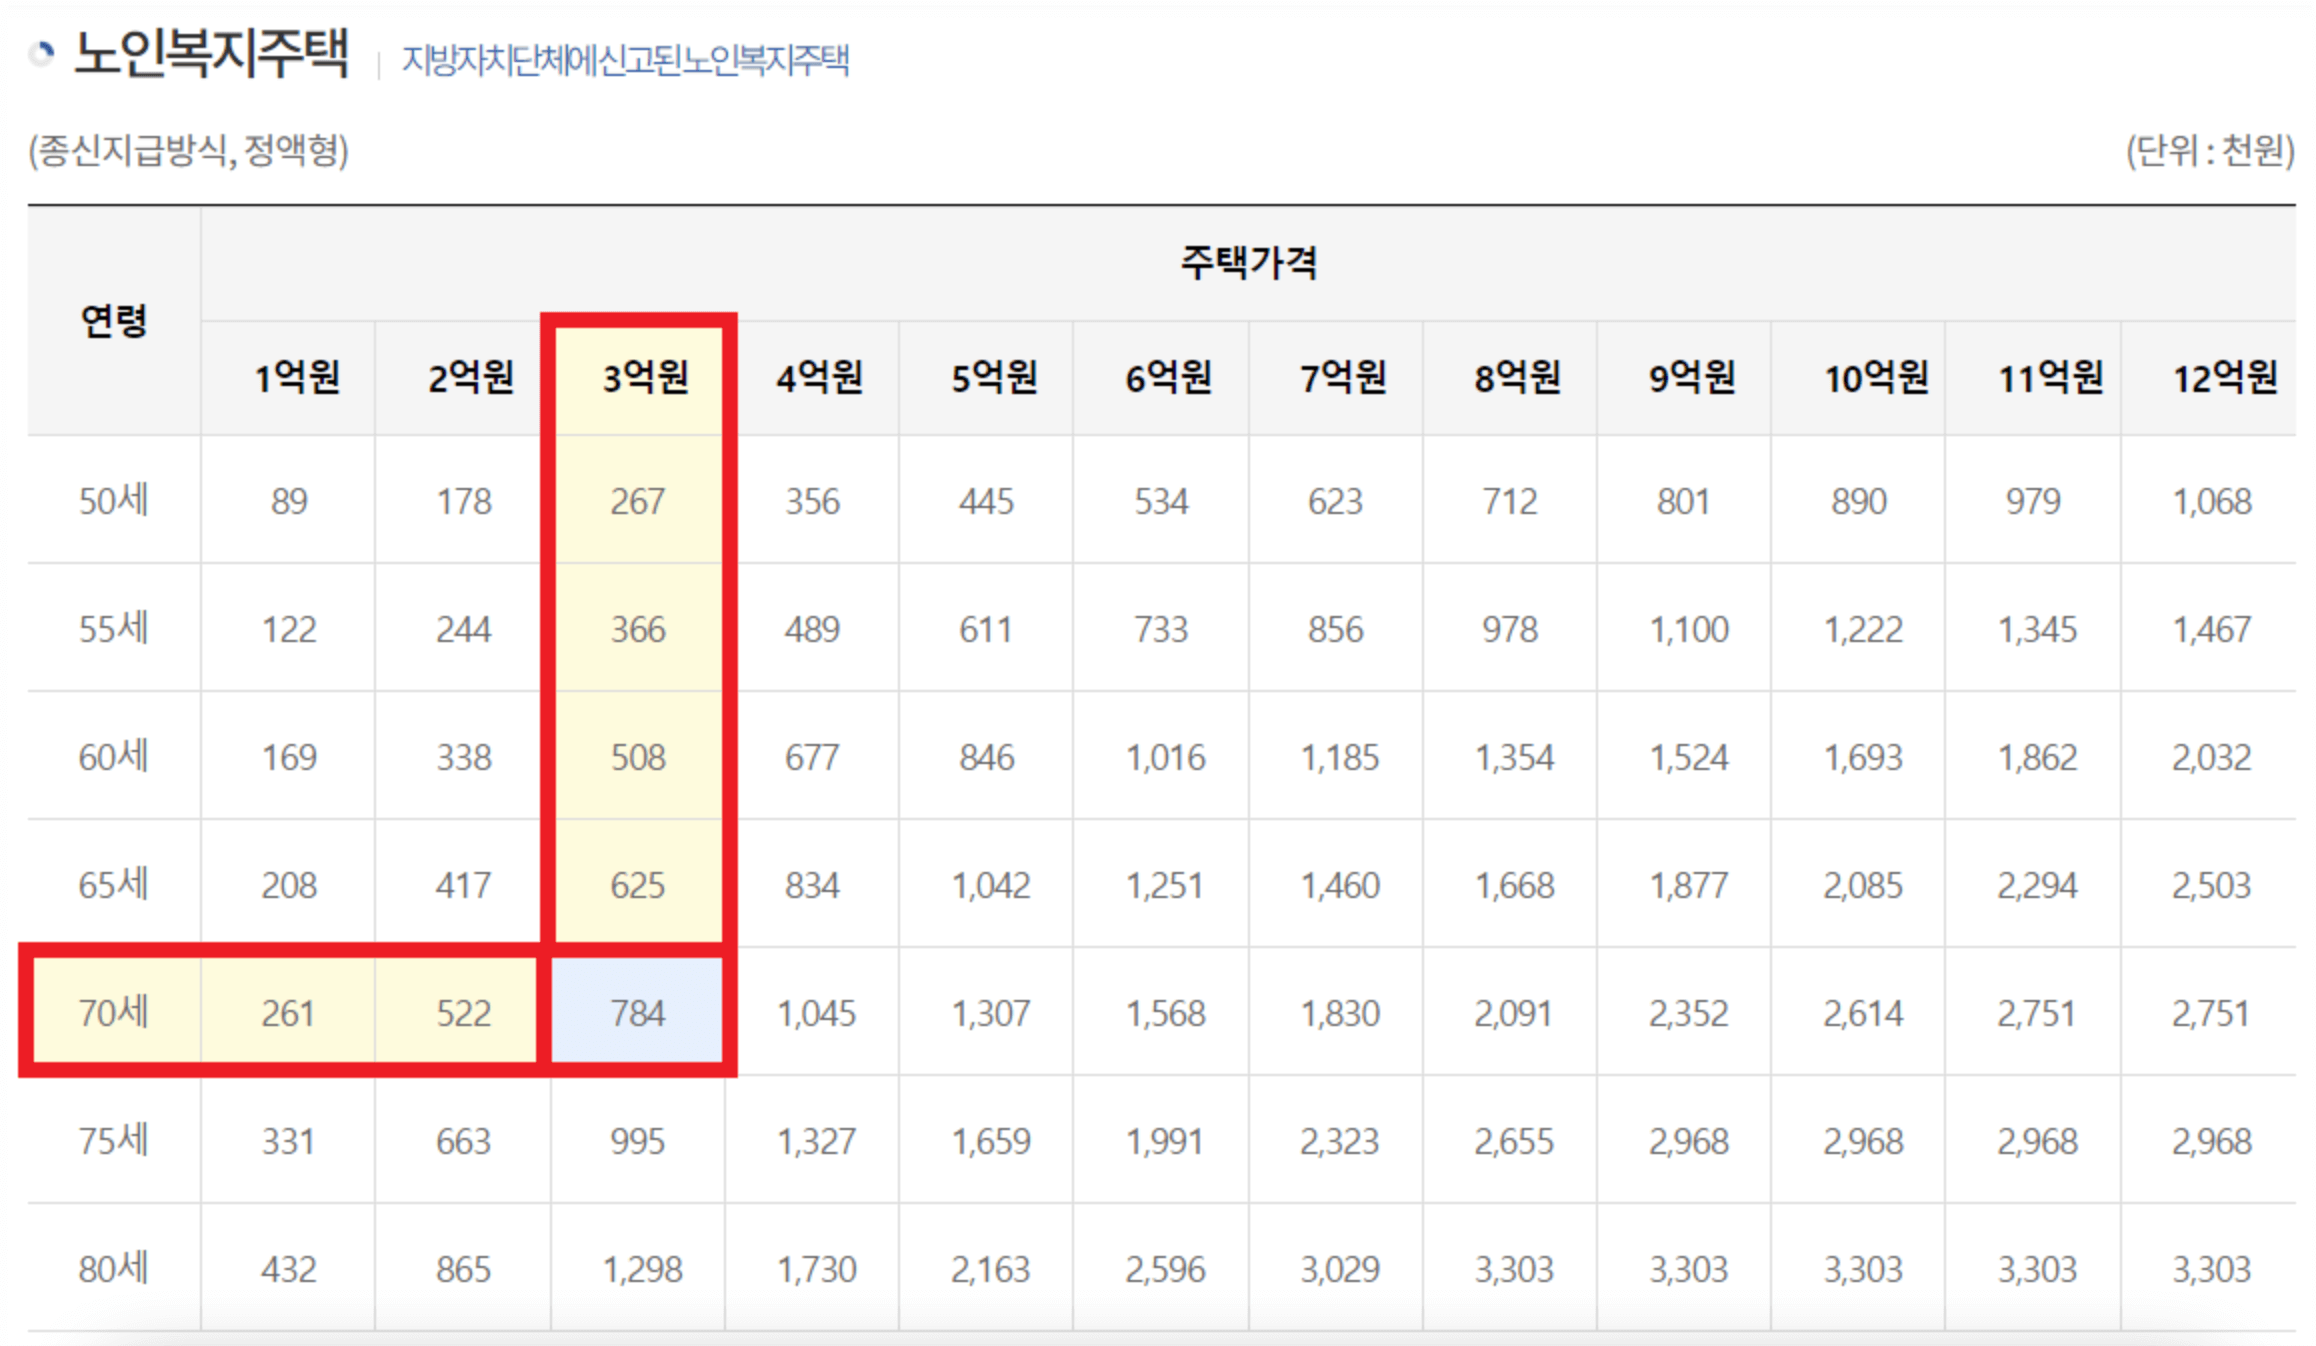The width and height of the screenshot is (2316, 1346).
Task: Click the 3,029 value in the 80세 row
Action: coord(1339,1269)
